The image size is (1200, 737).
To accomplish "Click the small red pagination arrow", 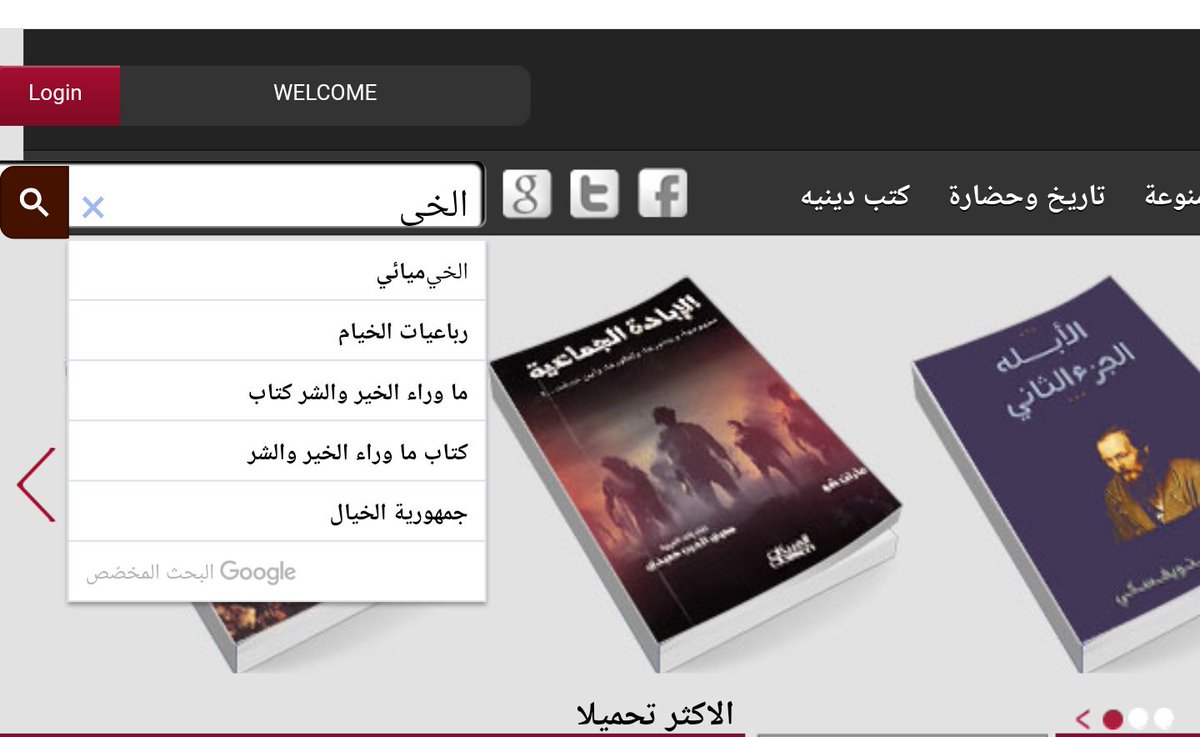I will (x=1083, y=718).
